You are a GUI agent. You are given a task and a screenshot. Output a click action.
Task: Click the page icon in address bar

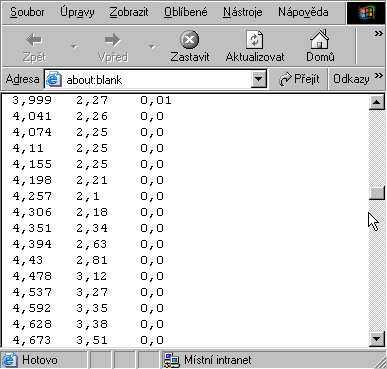coord(54,79)
